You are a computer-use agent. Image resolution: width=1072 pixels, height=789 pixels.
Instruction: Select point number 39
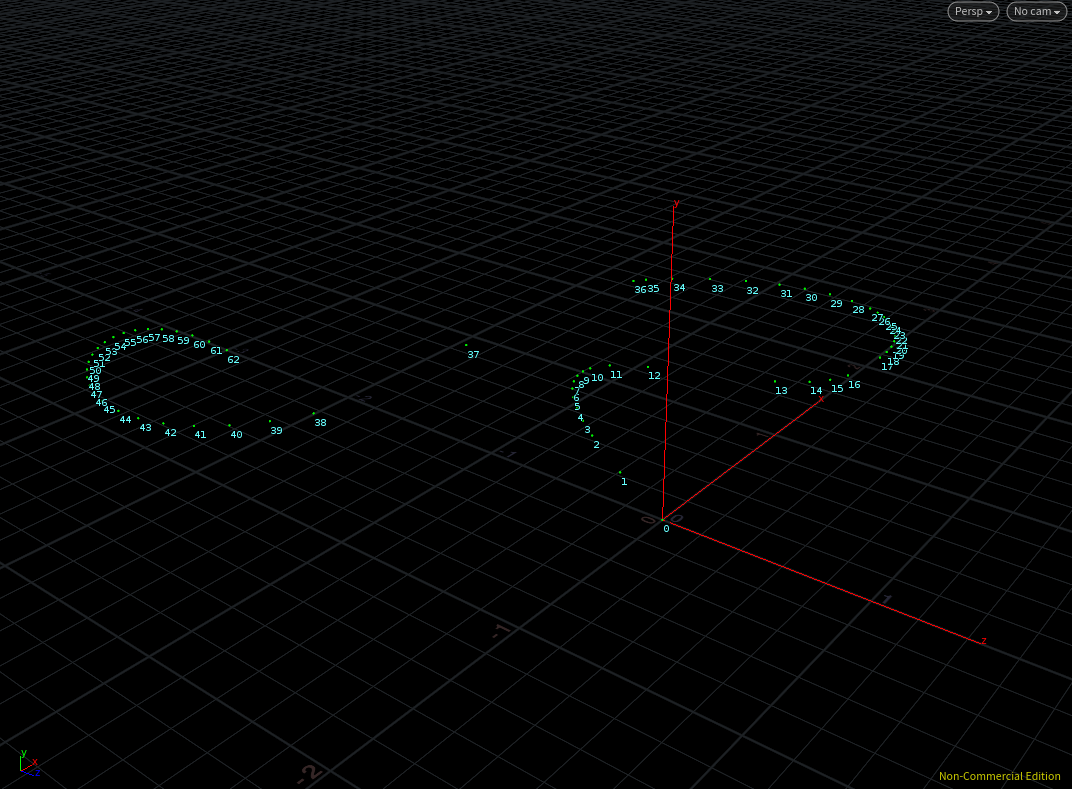[x=276, y=430]
